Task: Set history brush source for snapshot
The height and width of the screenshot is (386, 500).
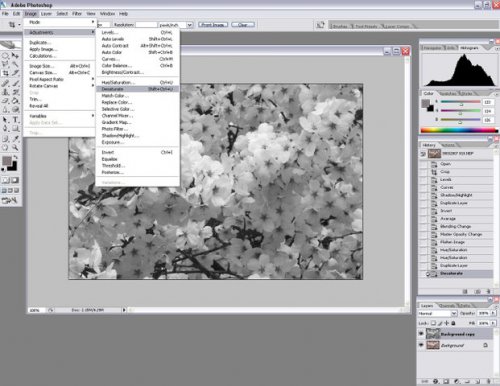Action: pyautogui.click(x=423, y=154)
